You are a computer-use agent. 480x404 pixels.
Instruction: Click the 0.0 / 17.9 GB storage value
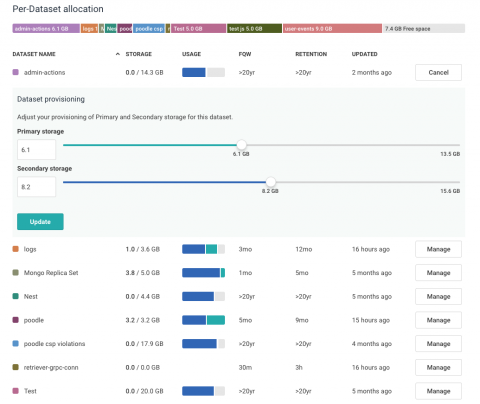(144, 344)
